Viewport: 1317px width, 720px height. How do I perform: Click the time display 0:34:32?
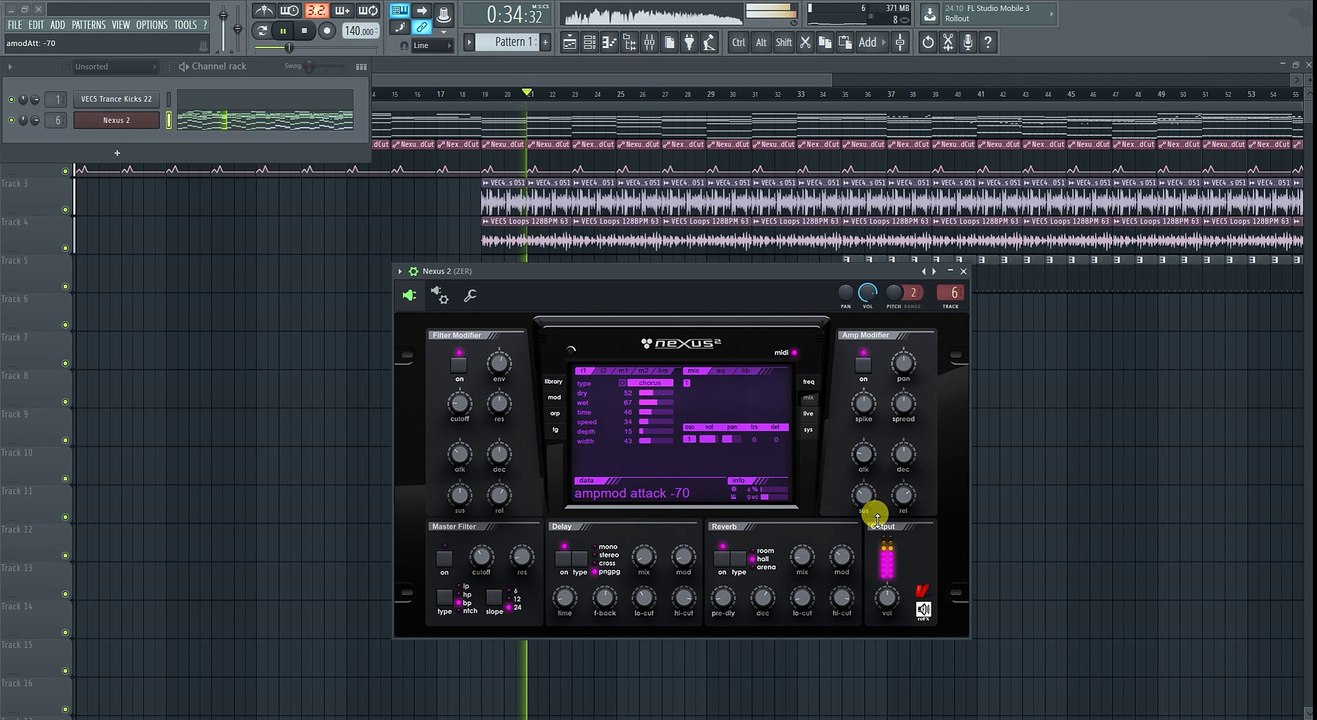(508, 14)
